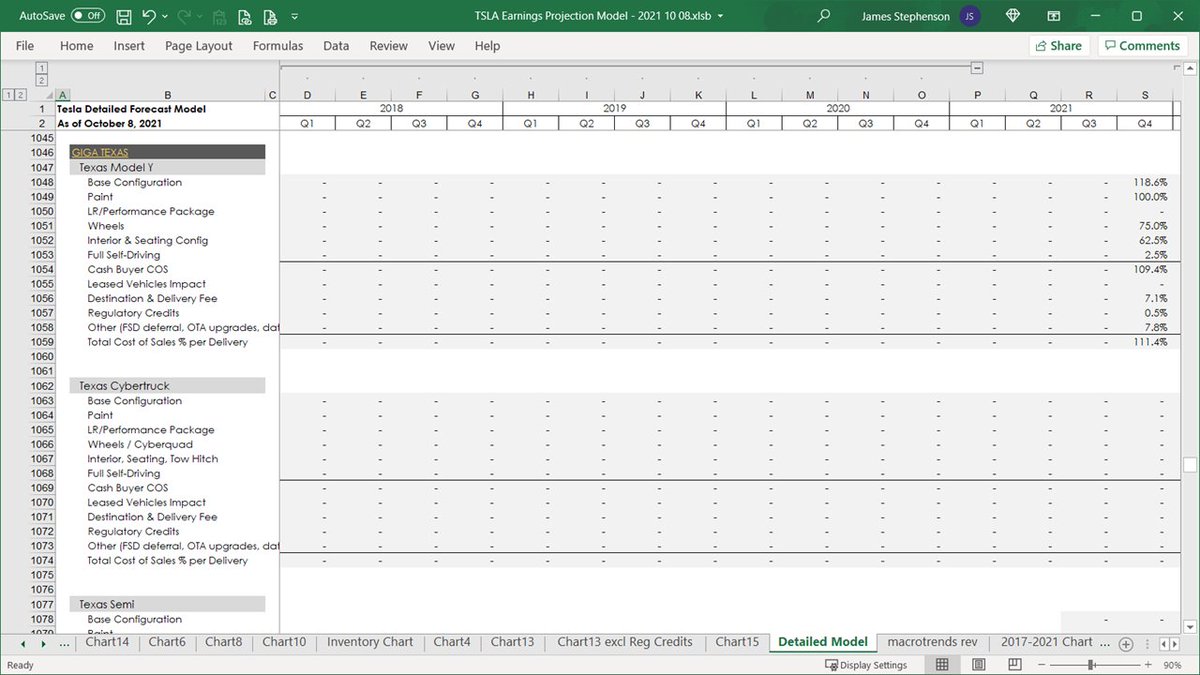
Task: Switch to the Home ribbon tab
Action: pyautogui.click(x=77, y=46)
